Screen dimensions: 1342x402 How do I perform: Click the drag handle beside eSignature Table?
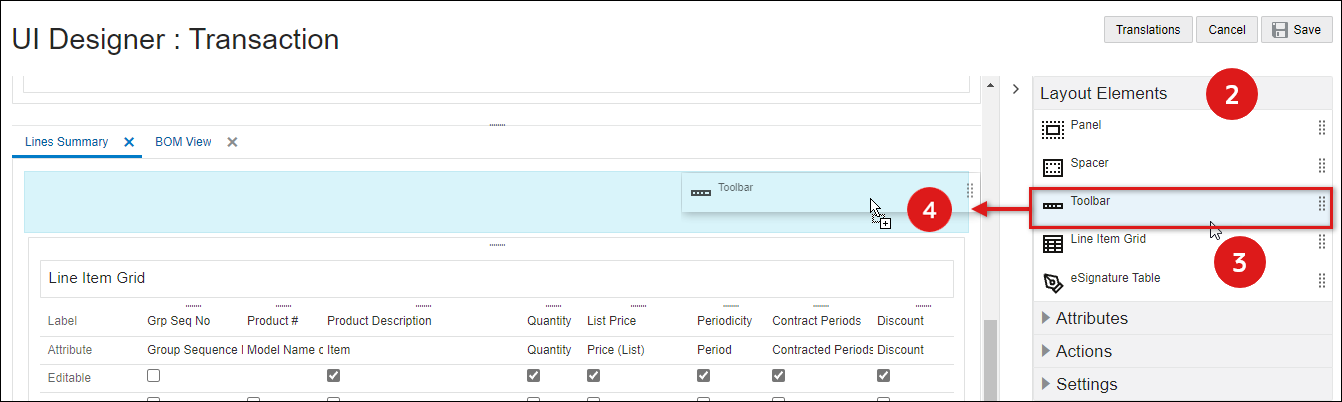(x=1321, y=281)
